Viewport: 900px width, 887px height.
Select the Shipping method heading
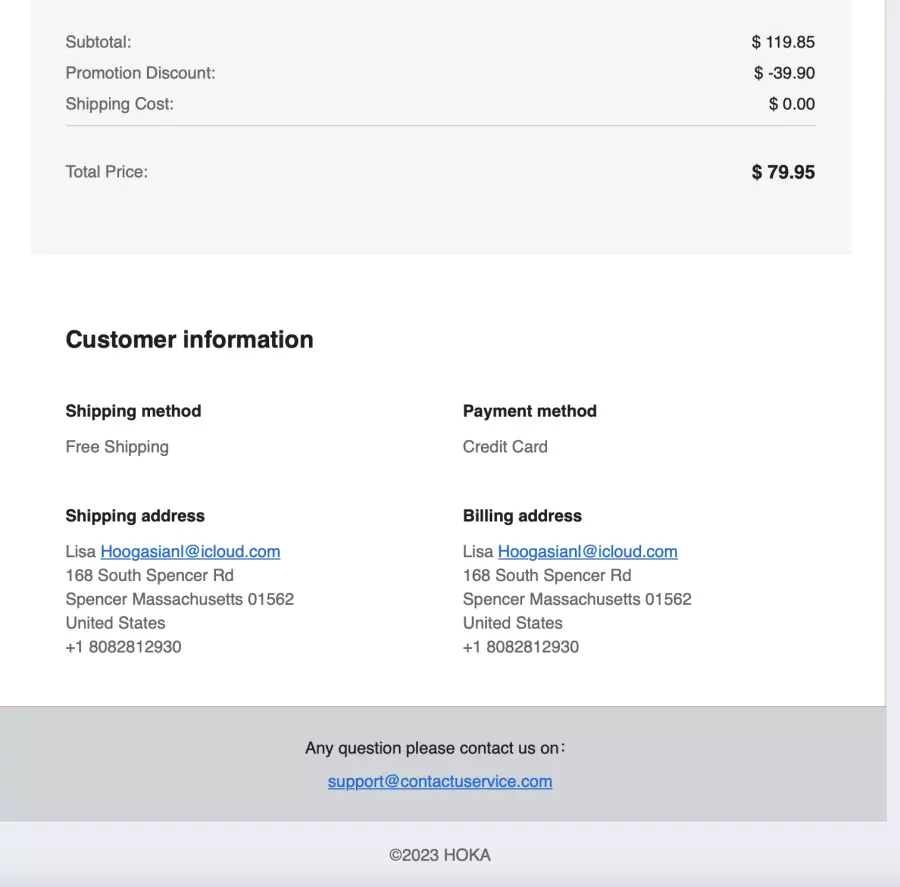pyautogui.click(x=133, y=411)
